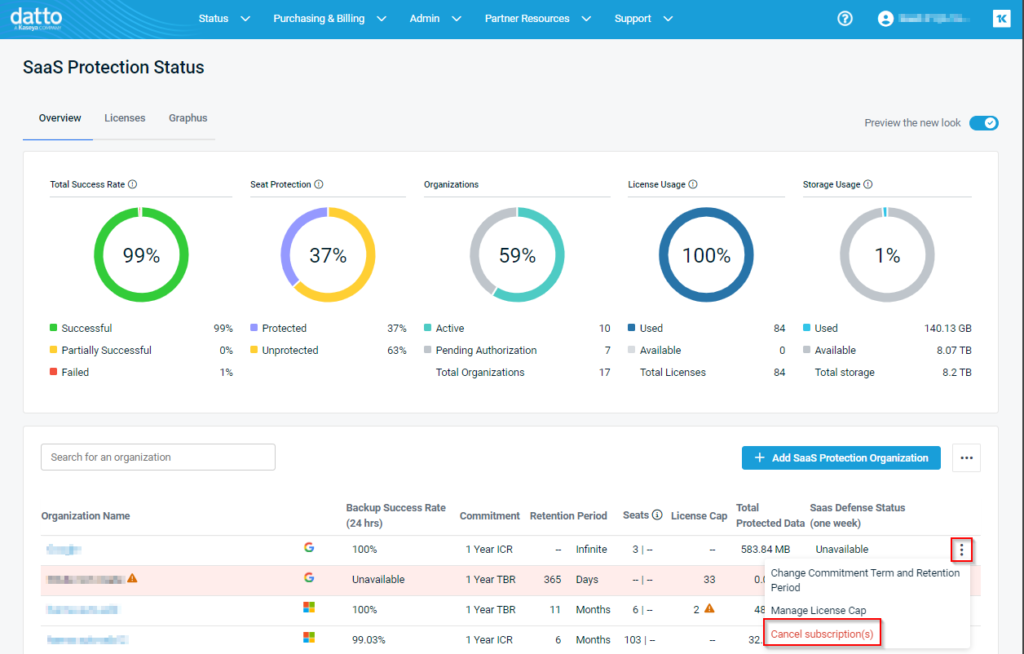Expand the Status dropdown menu
The width and height of the screenshot is (1024, 654).
click(x=223, y=19)
